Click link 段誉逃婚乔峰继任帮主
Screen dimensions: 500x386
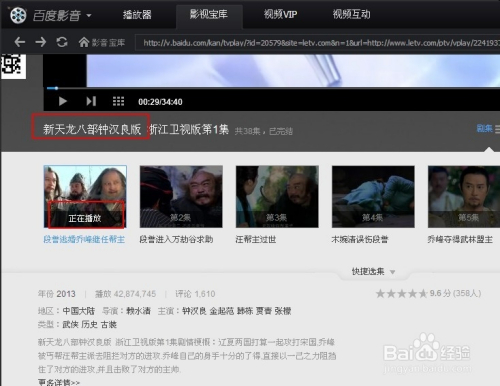click(x=84, y=239)
